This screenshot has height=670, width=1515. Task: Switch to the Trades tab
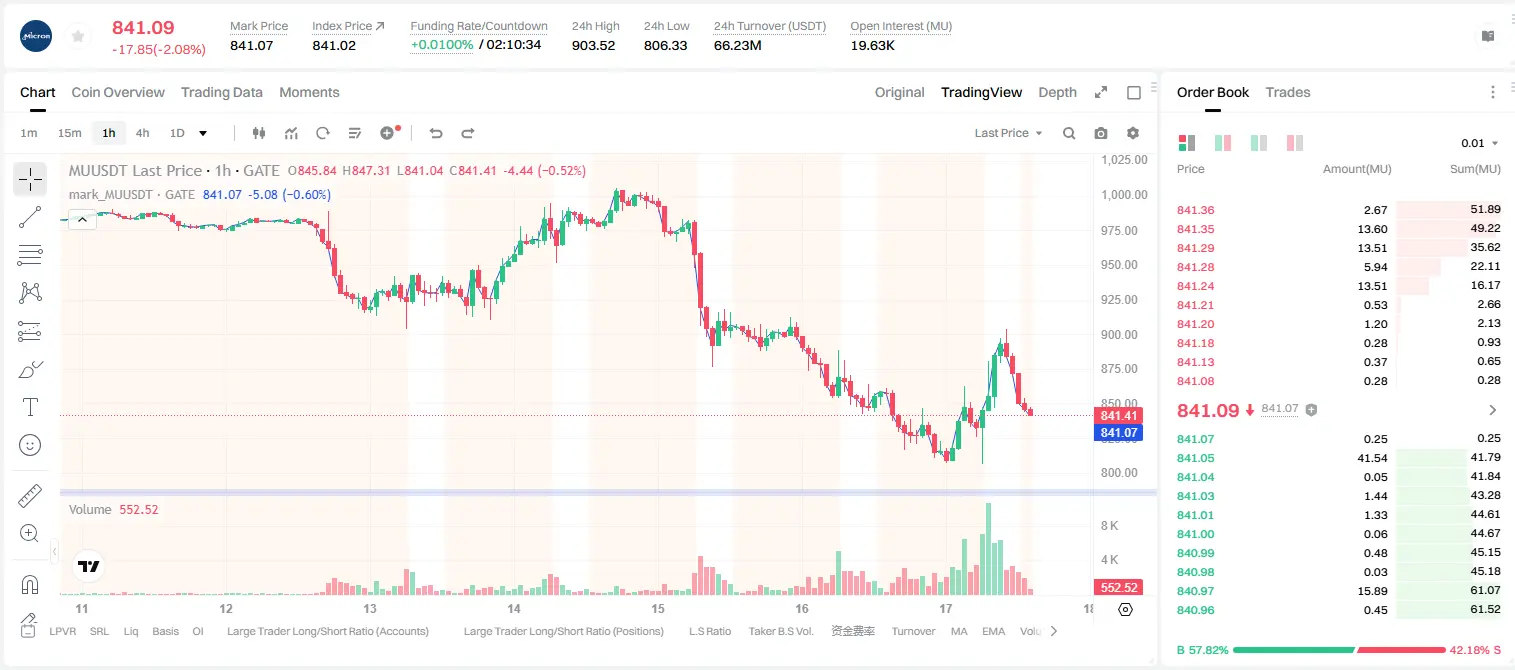pos(1287,92)
